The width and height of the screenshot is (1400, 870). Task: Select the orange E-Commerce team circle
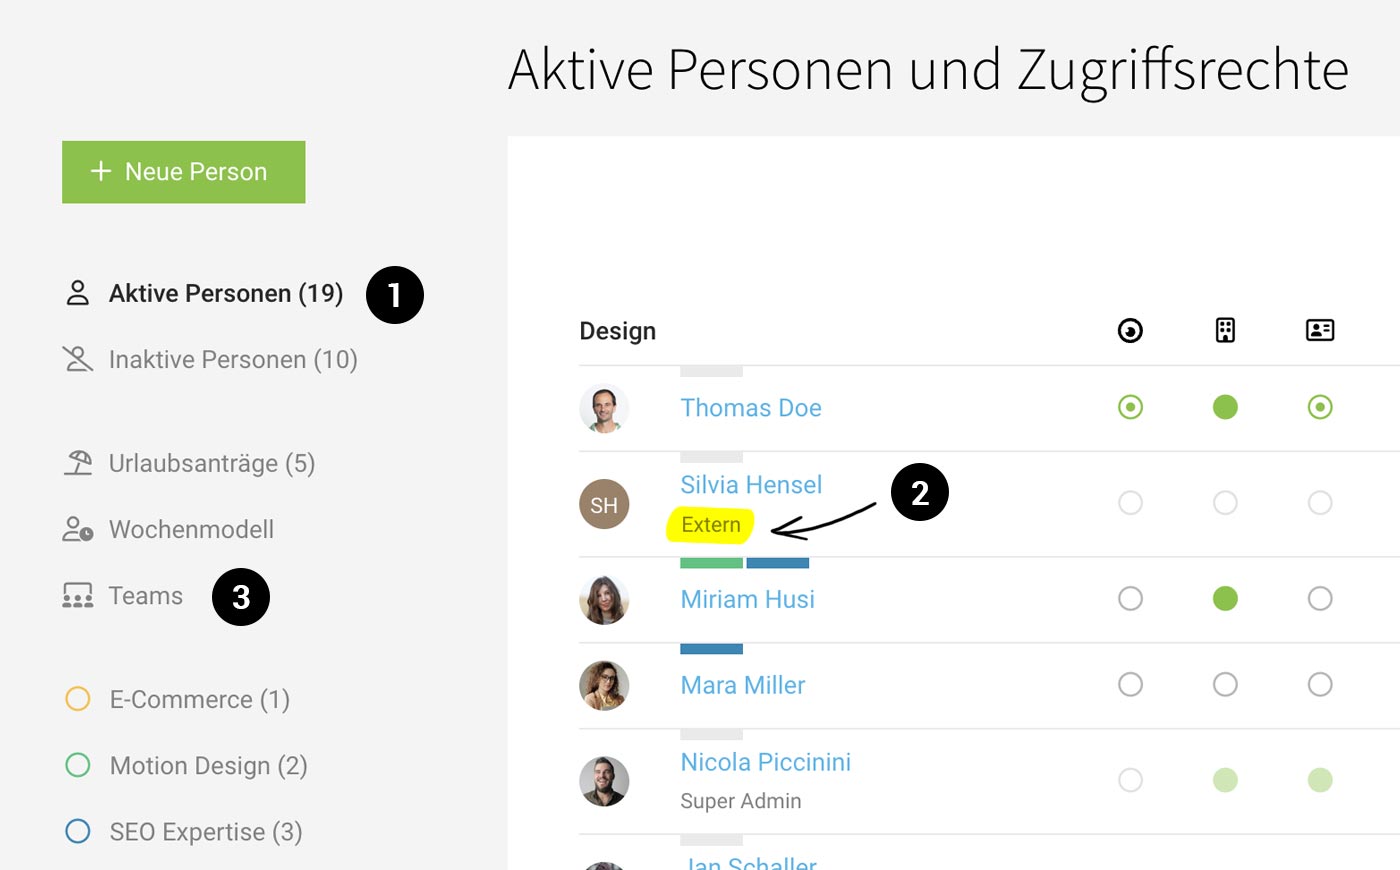click(78, 699)
